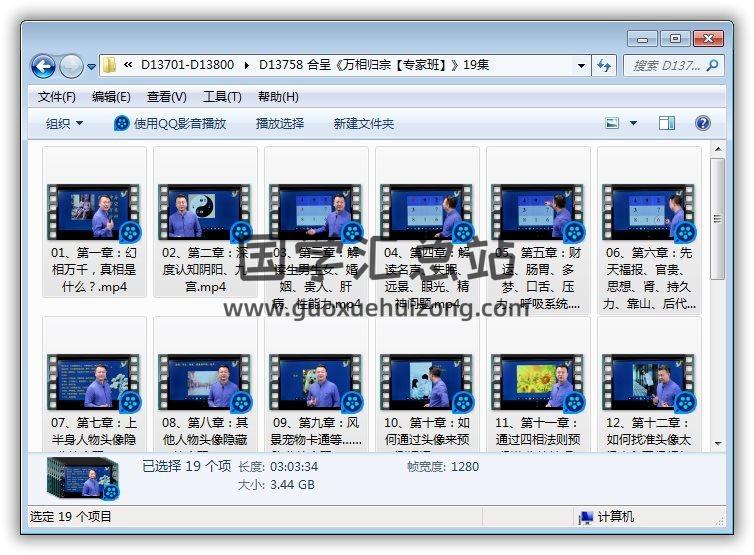Open the 文件(F) menu
The height and width of the screenshot is (555, 754).
pyautogui.click(x=57, y=97)
